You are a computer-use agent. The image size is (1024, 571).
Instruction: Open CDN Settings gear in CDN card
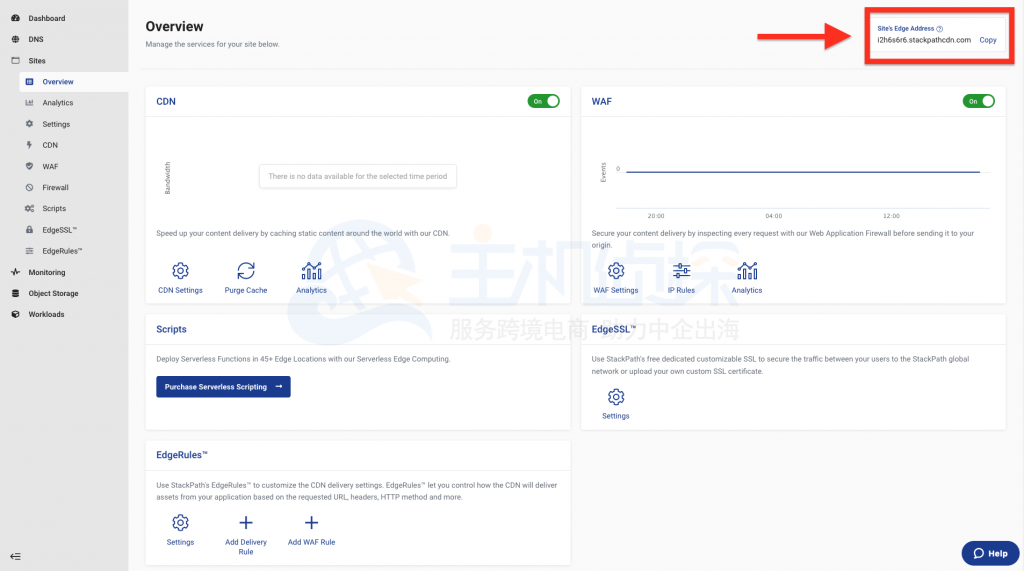click(180, 270)
